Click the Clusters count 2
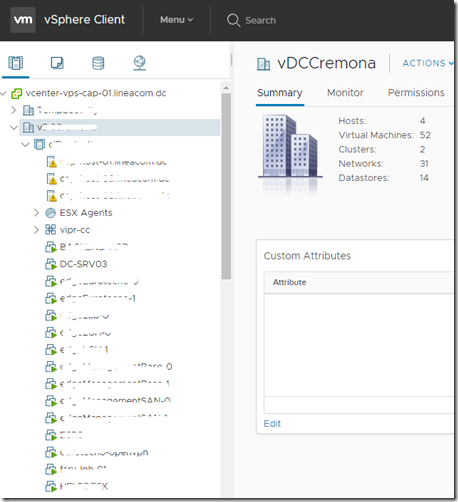Screen dimensions: 458x502 (422, 149)
